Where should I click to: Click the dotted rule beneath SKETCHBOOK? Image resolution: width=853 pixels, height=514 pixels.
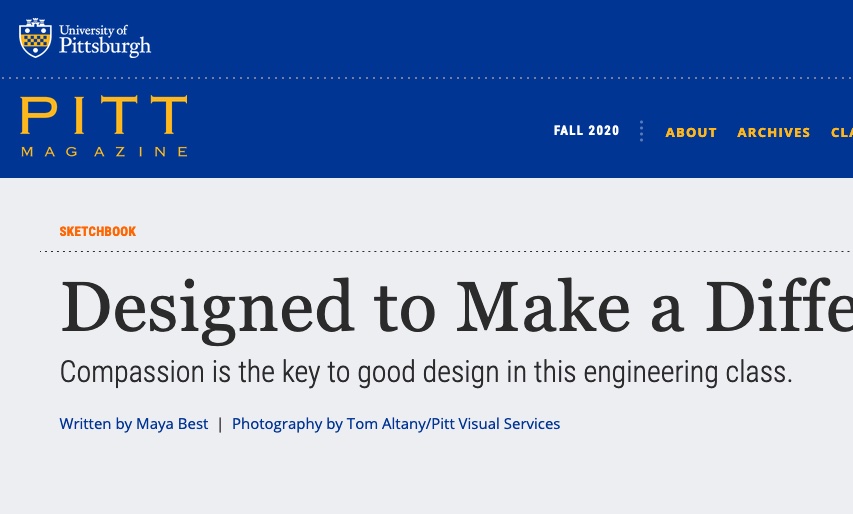[x=446, y=251]
